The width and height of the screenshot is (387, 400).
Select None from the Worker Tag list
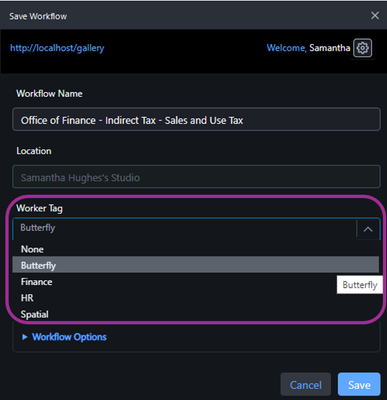click(x=196, y=249)
